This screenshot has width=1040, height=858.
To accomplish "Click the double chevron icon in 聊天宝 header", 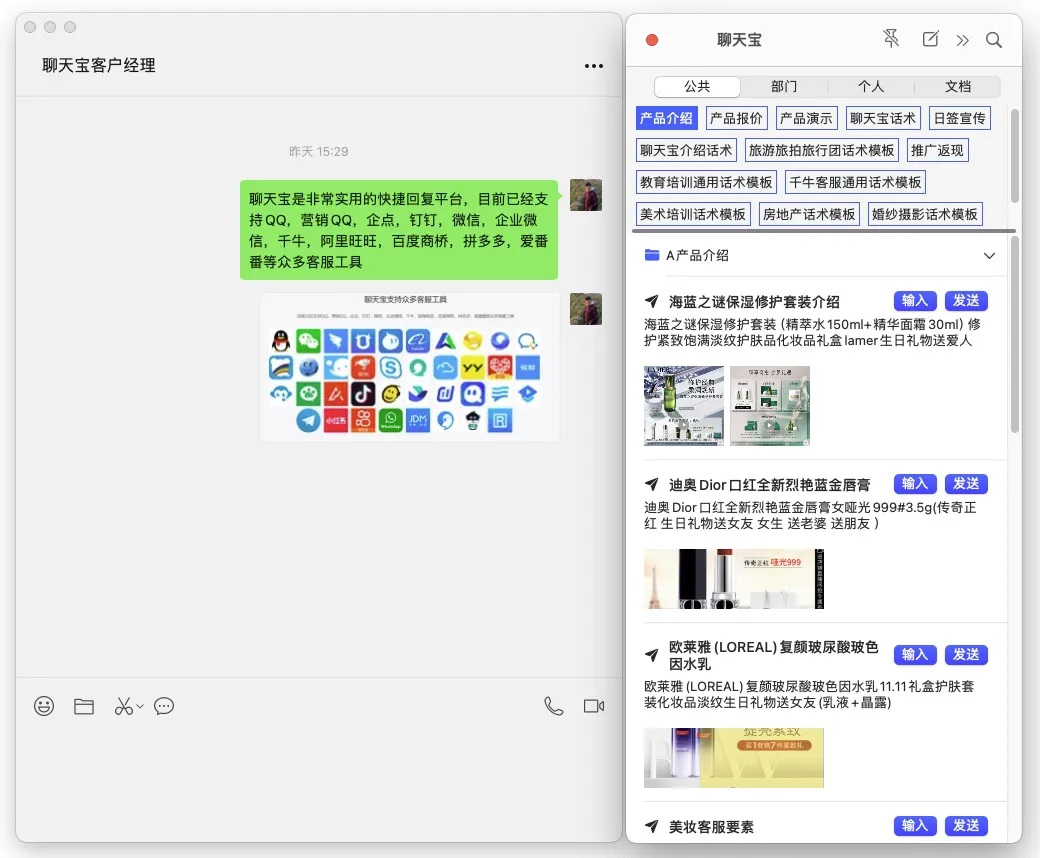I will (962, 40).
